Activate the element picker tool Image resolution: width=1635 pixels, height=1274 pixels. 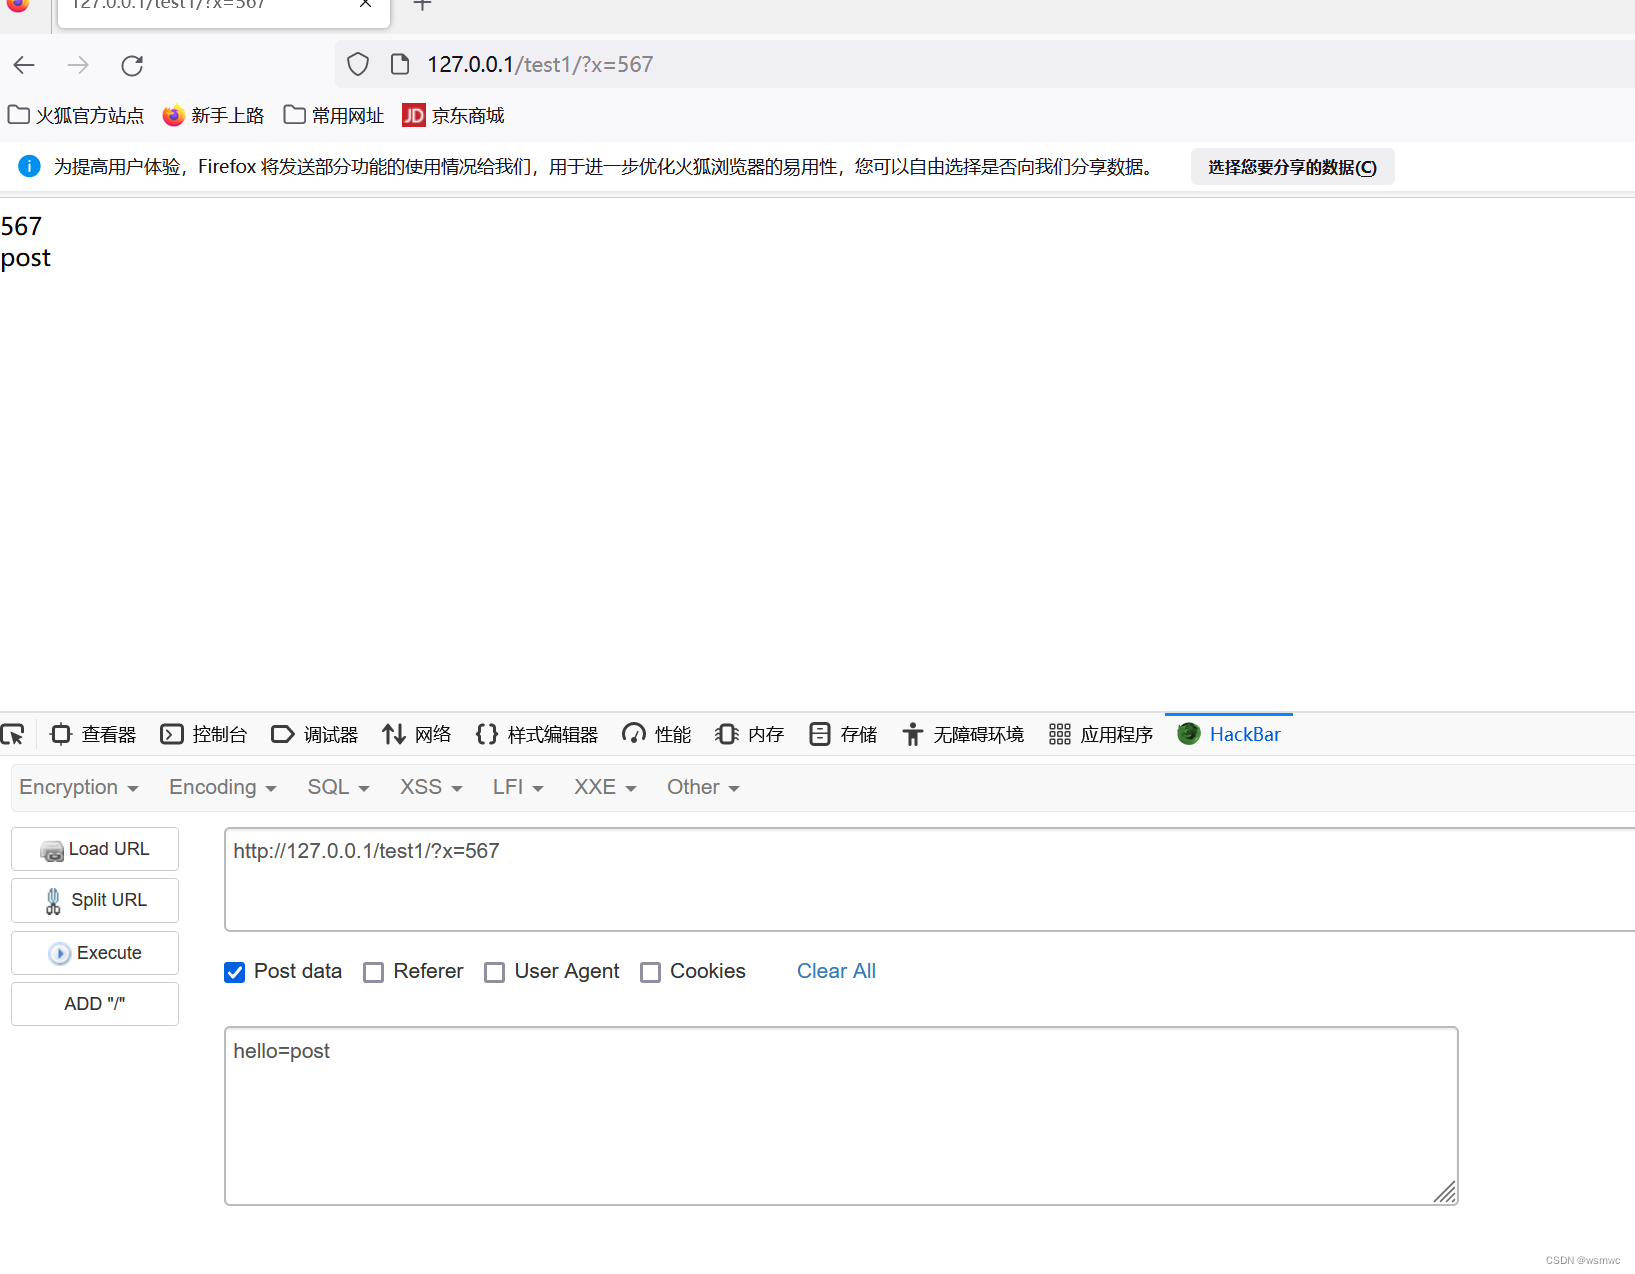(14, 734)
